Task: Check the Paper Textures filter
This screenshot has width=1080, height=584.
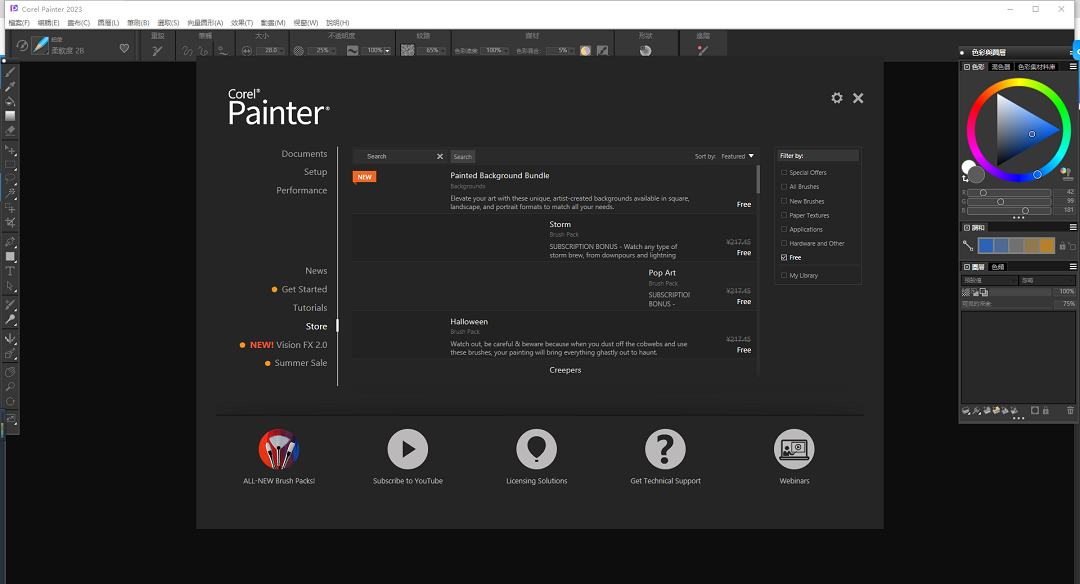Action: tap(784, 215)
